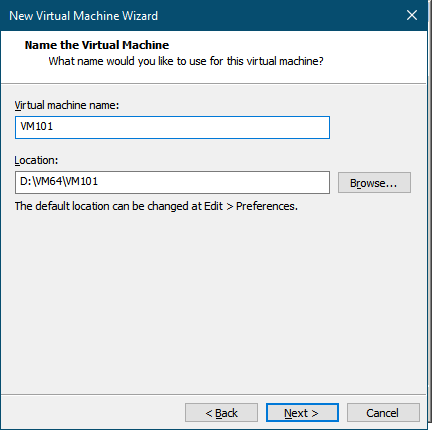The width and height of the screenshot is (432, 430).
Task: Click the default location hint text
Action: (156, 206)
